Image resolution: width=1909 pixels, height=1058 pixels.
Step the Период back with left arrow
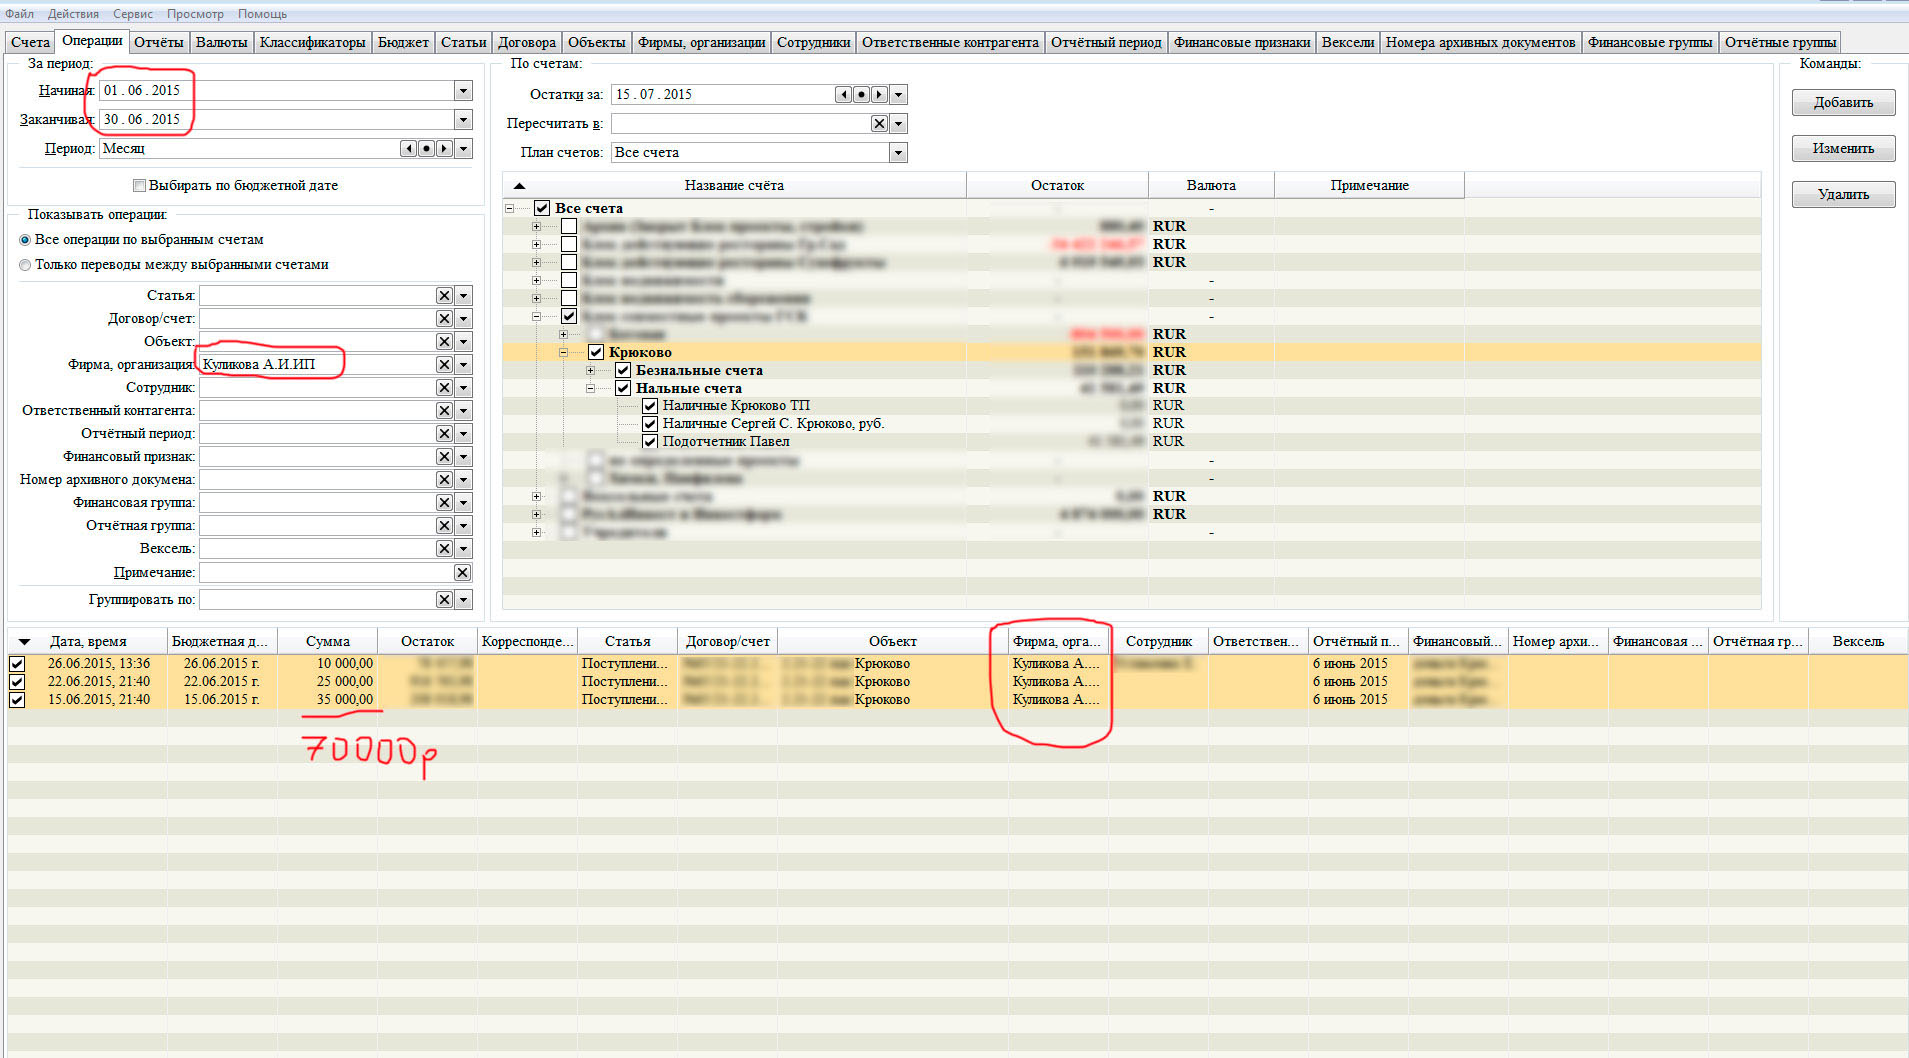tap(408, 149)
